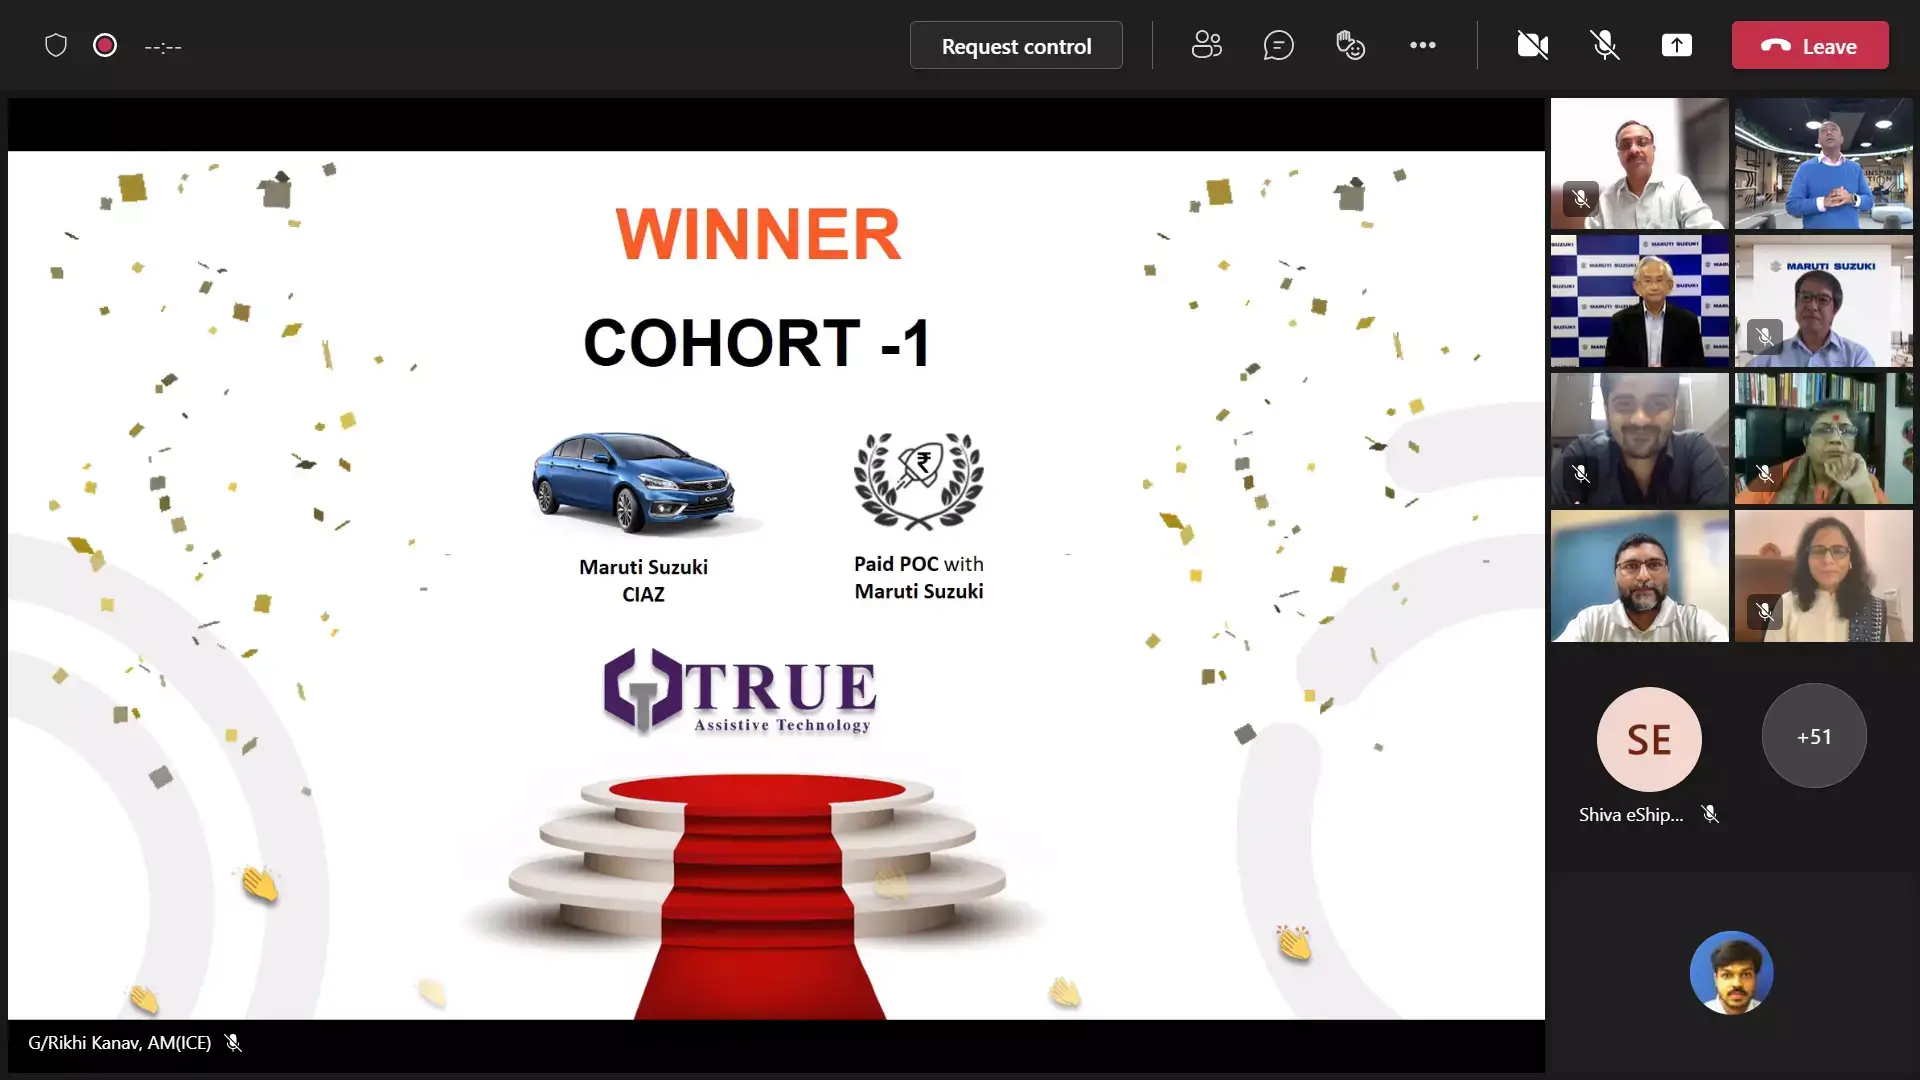
Task: Click the TRUE Assistive Technology logo
Action: 740,692
